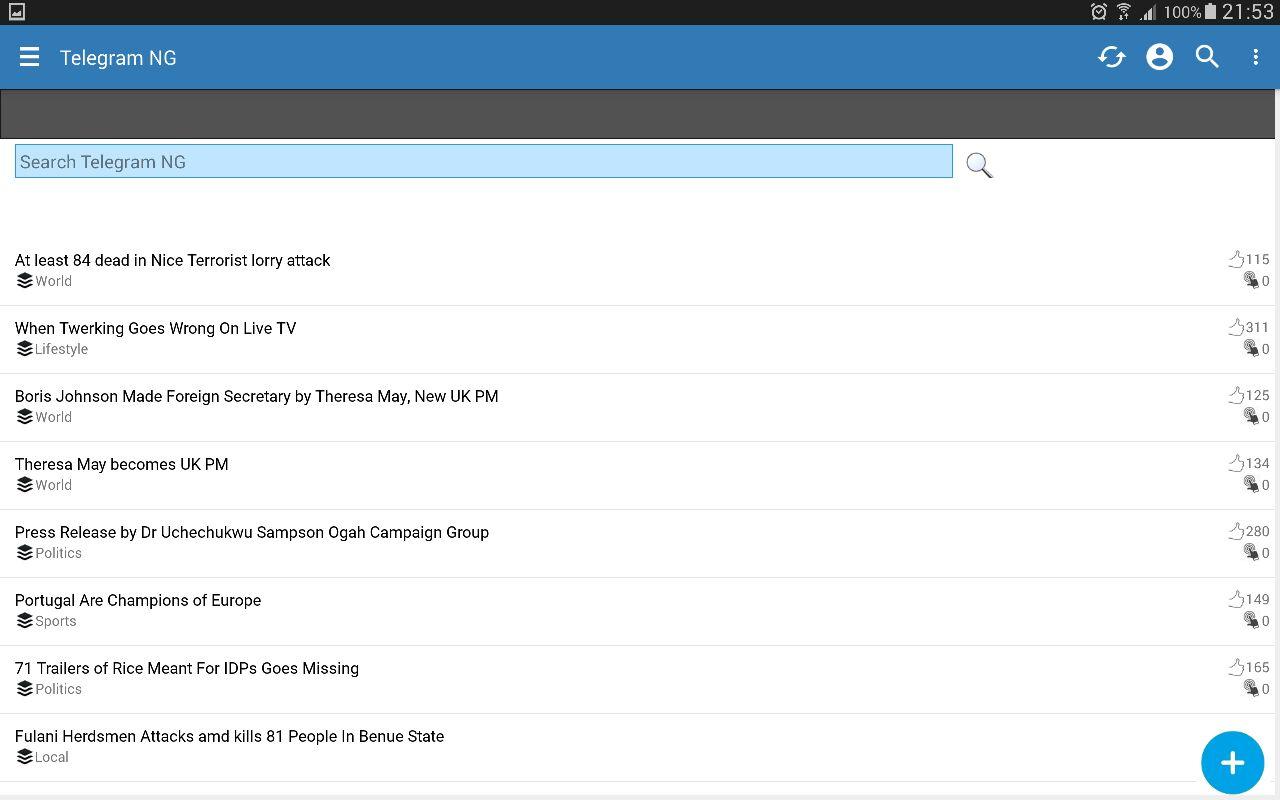The height and width of the screenshot is (800, 1280).
Task: Tap the battery indicator in status bar
Action: coord(1210,12)
